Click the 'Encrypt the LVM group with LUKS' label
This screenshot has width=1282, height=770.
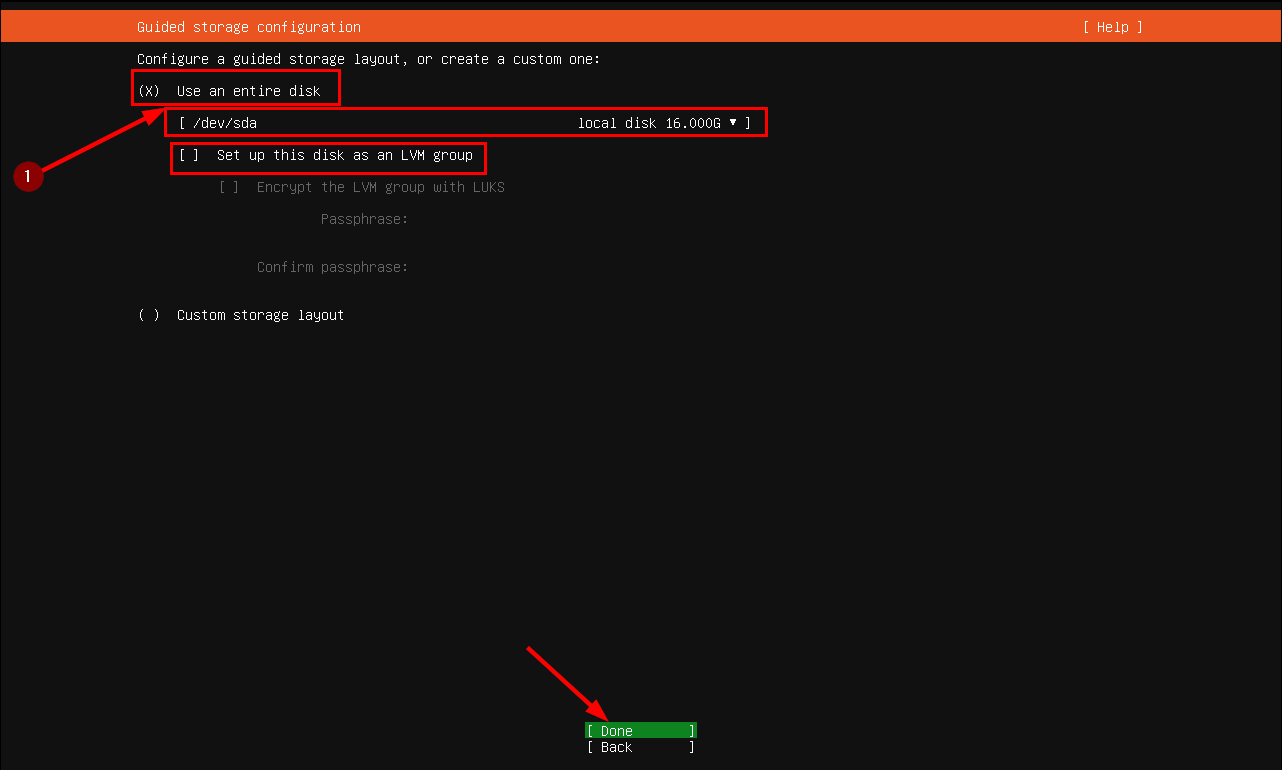380,187
